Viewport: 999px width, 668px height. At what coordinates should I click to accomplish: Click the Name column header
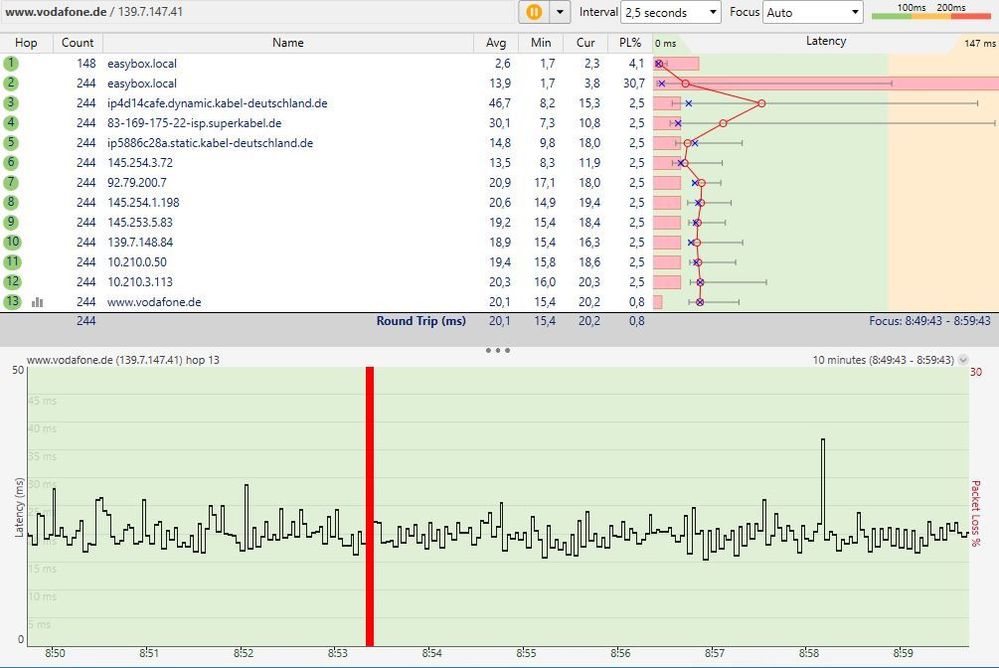[287, 43]
